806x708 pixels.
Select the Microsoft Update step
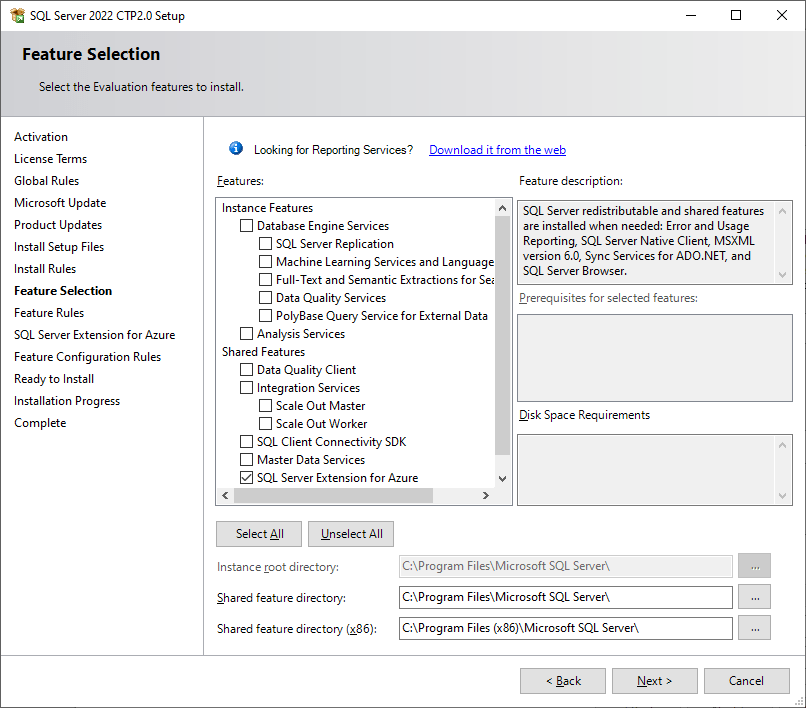click(x=60, y=203)
